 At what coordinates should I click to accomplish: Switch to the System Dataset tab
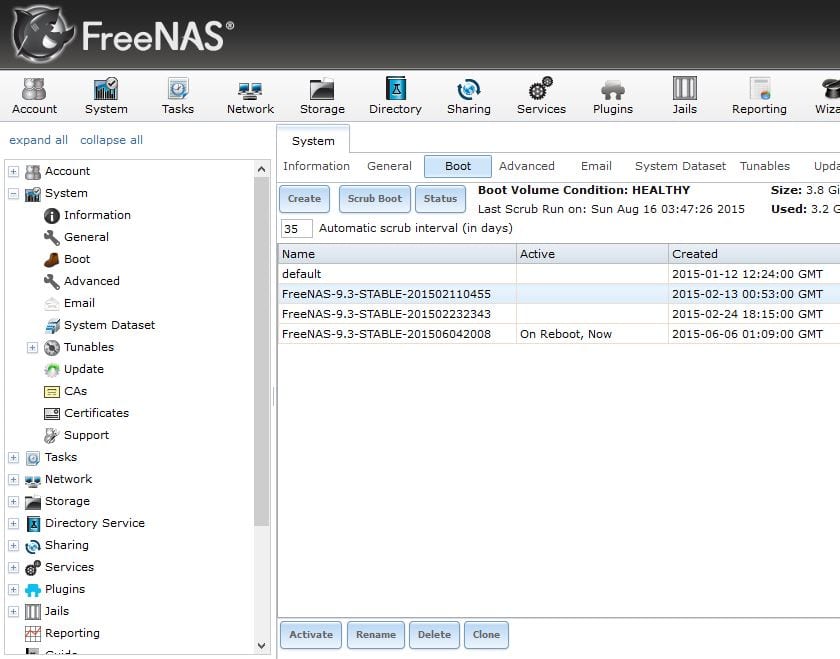tap(680, 166)
